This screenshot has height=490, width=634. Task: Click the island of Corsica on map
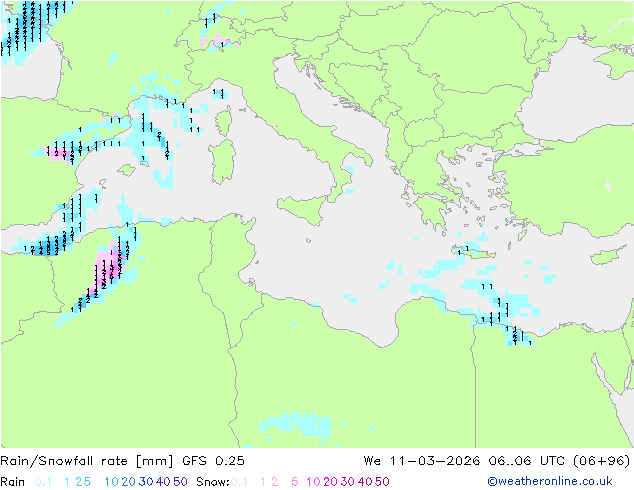click(x=224, y=121)
